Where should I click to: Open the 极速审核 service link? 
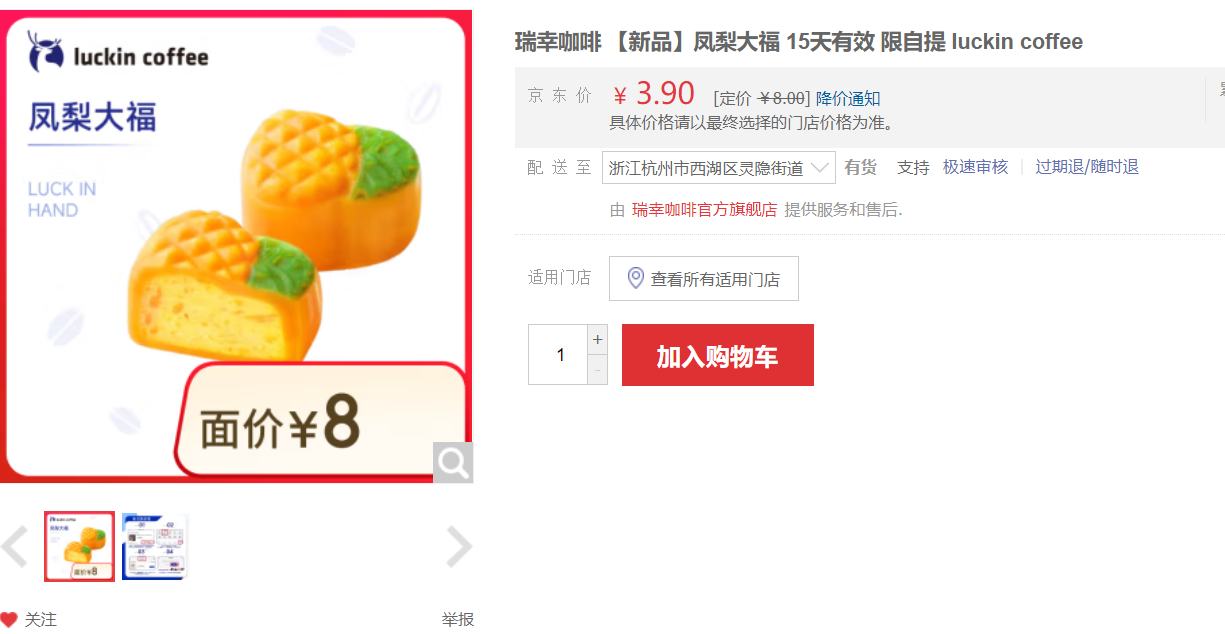tap(975, 167)
